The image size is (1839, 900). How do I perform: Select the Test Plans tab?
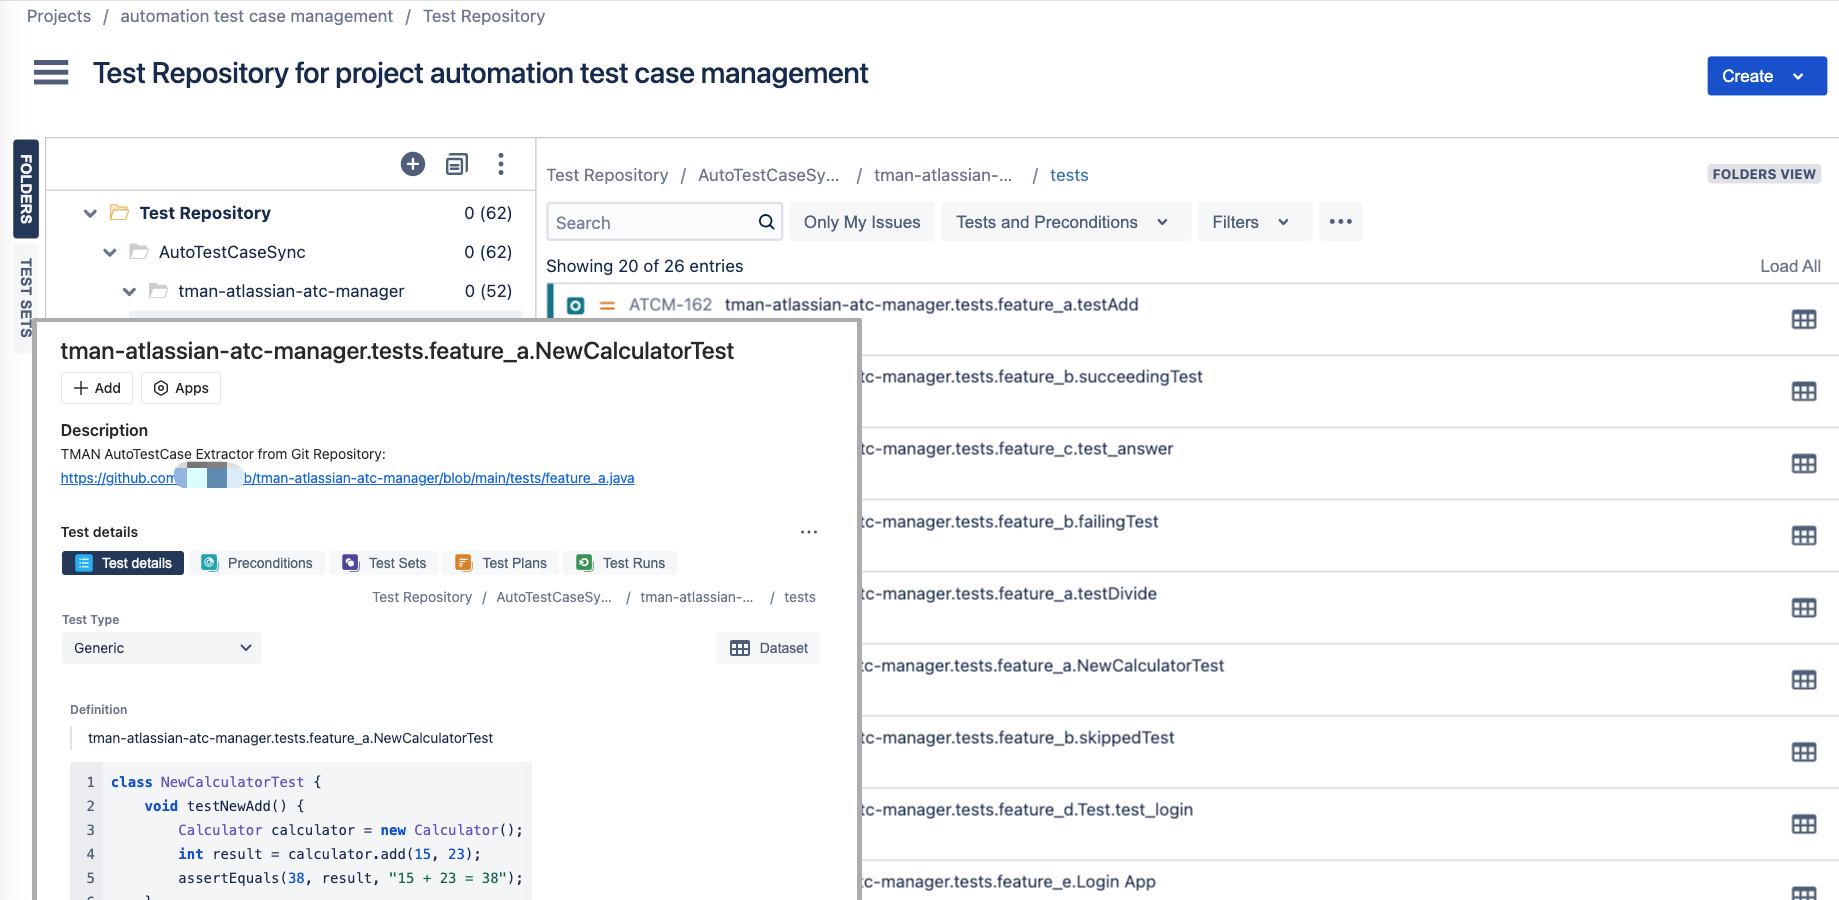point(501,563)
